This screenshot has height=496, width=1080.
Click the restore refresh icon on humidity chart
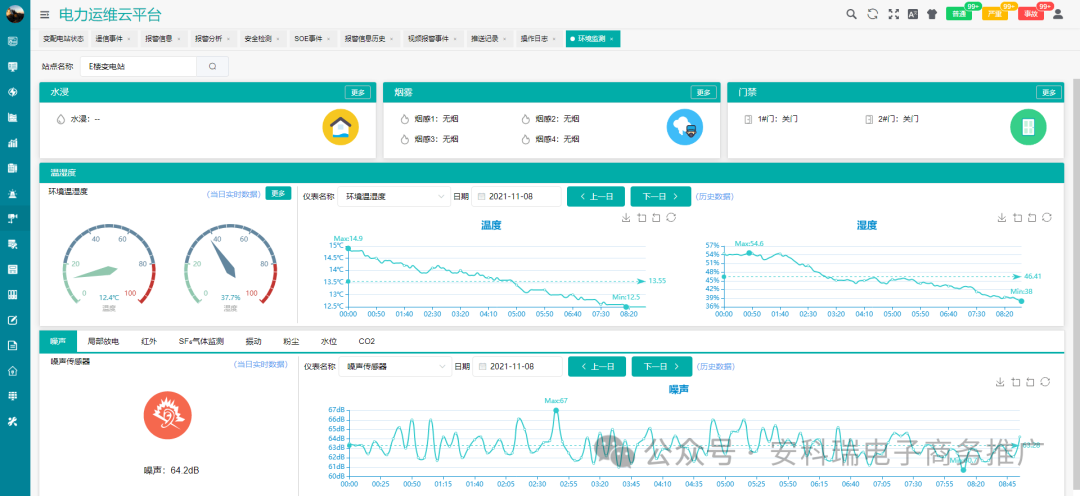click(1046, 217)
